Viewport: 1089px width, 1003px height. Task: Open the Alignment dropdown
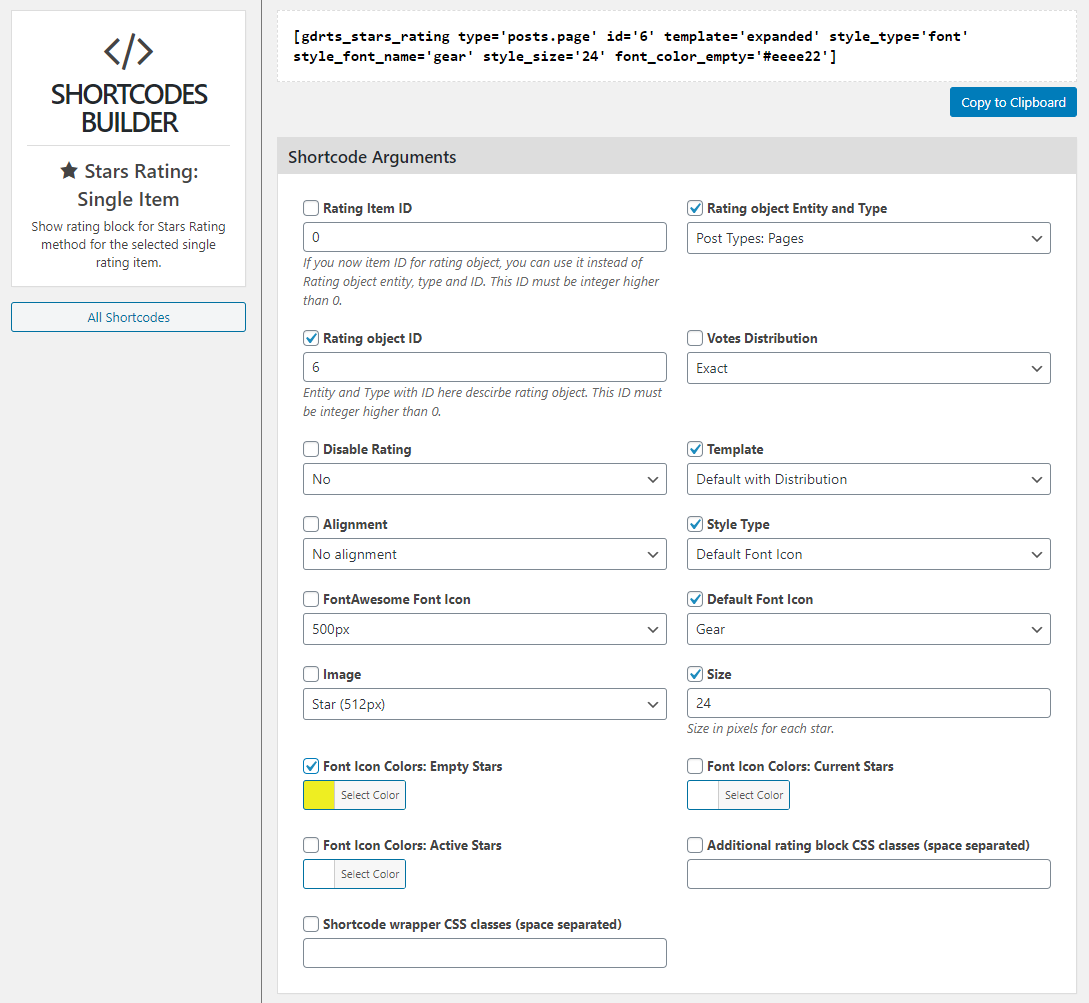(x=485, y=554)
